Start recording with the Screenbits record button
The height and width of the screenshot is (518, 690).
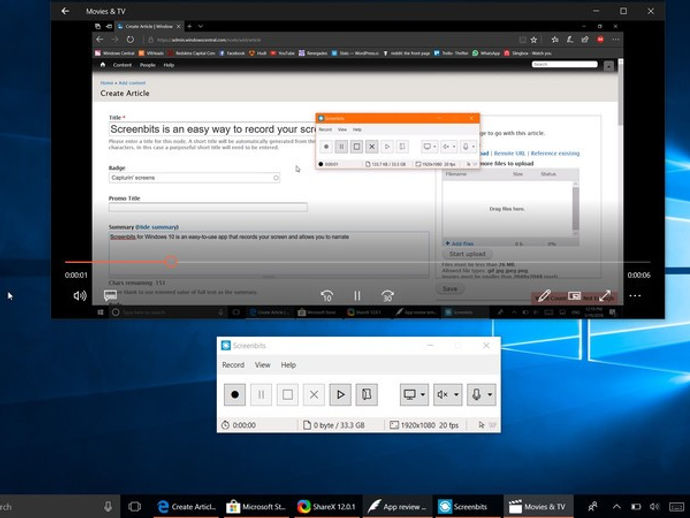[235, 394]
